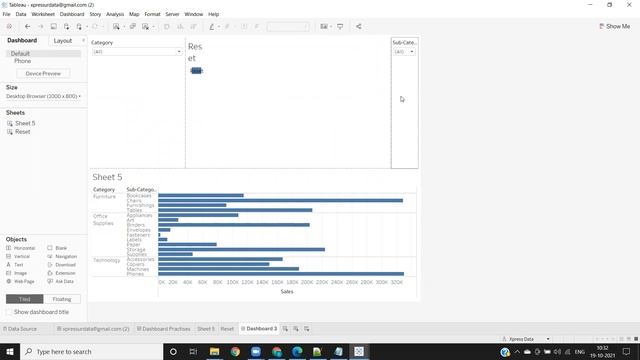Select Sheet 5 in the Sheets list
The width and height of the screenshot is (640, 360).
pos(25,123)
